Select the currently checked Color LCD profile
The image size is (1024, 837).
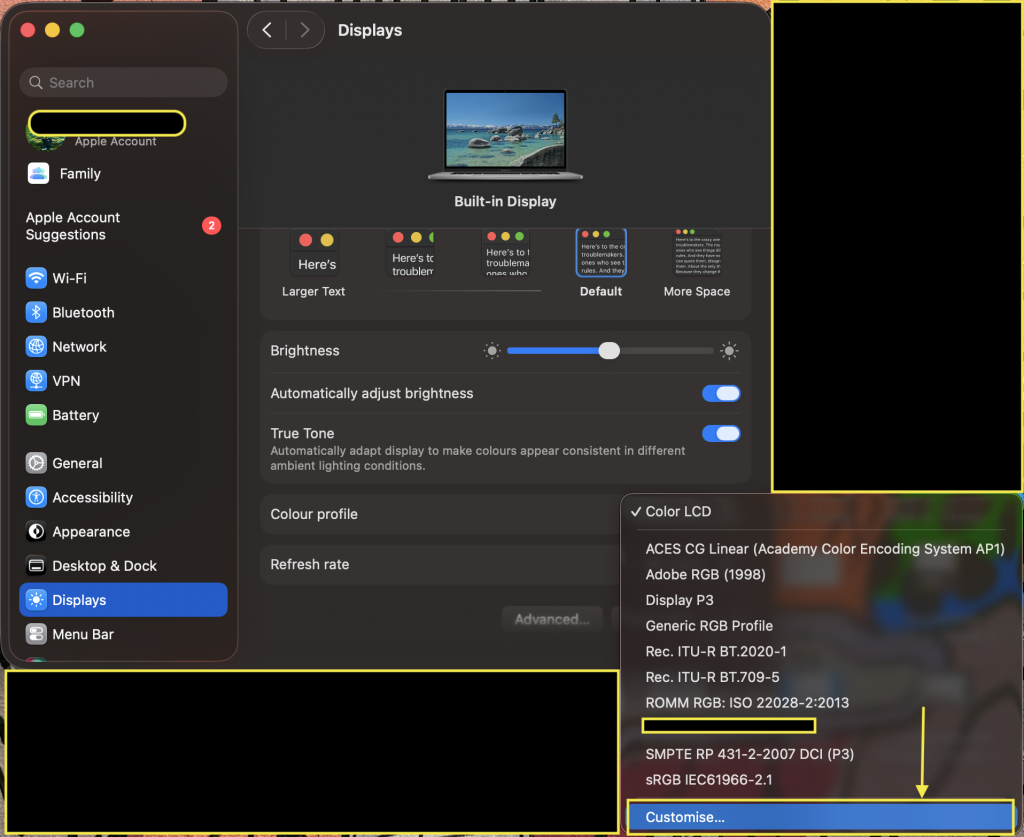pos(677,511)
